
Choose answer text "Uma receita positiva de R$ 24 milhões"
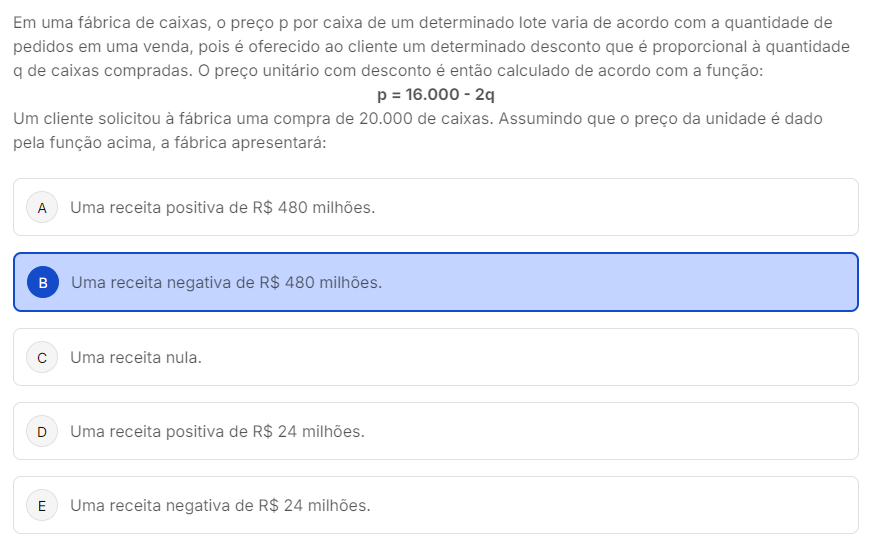[x=217, y=432]
